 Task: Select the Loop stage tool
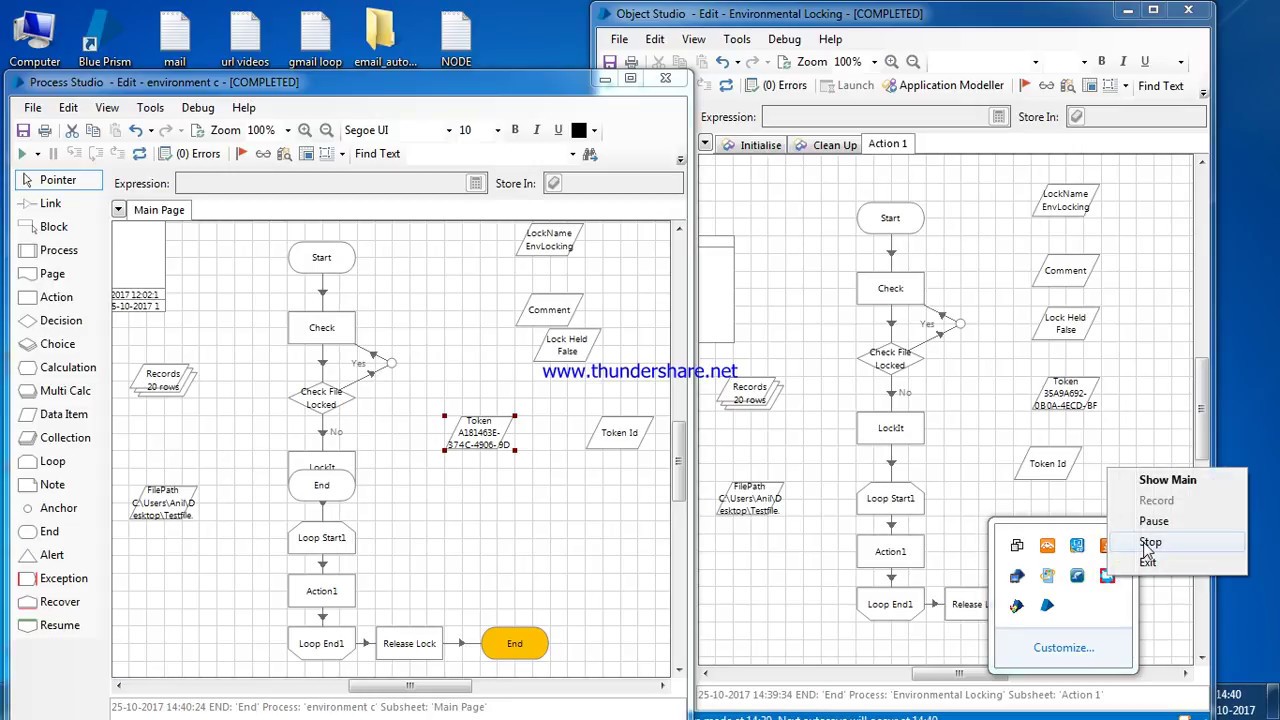[52, 461]
